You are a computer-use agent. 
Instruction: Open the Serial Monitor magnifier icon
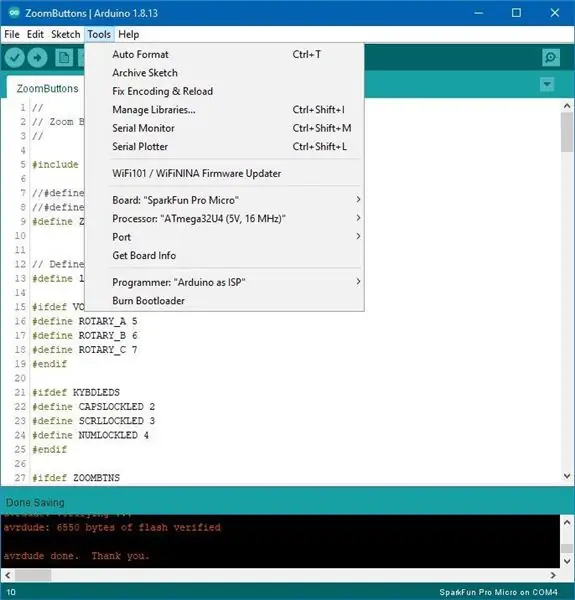coord(551,58)
